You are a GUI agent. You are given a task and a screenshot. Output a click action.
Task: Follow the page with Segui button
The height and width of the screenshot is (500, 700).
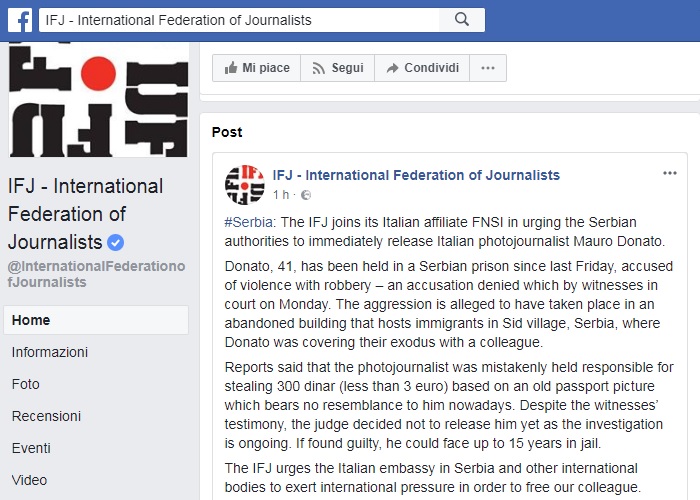pos(338,68)
